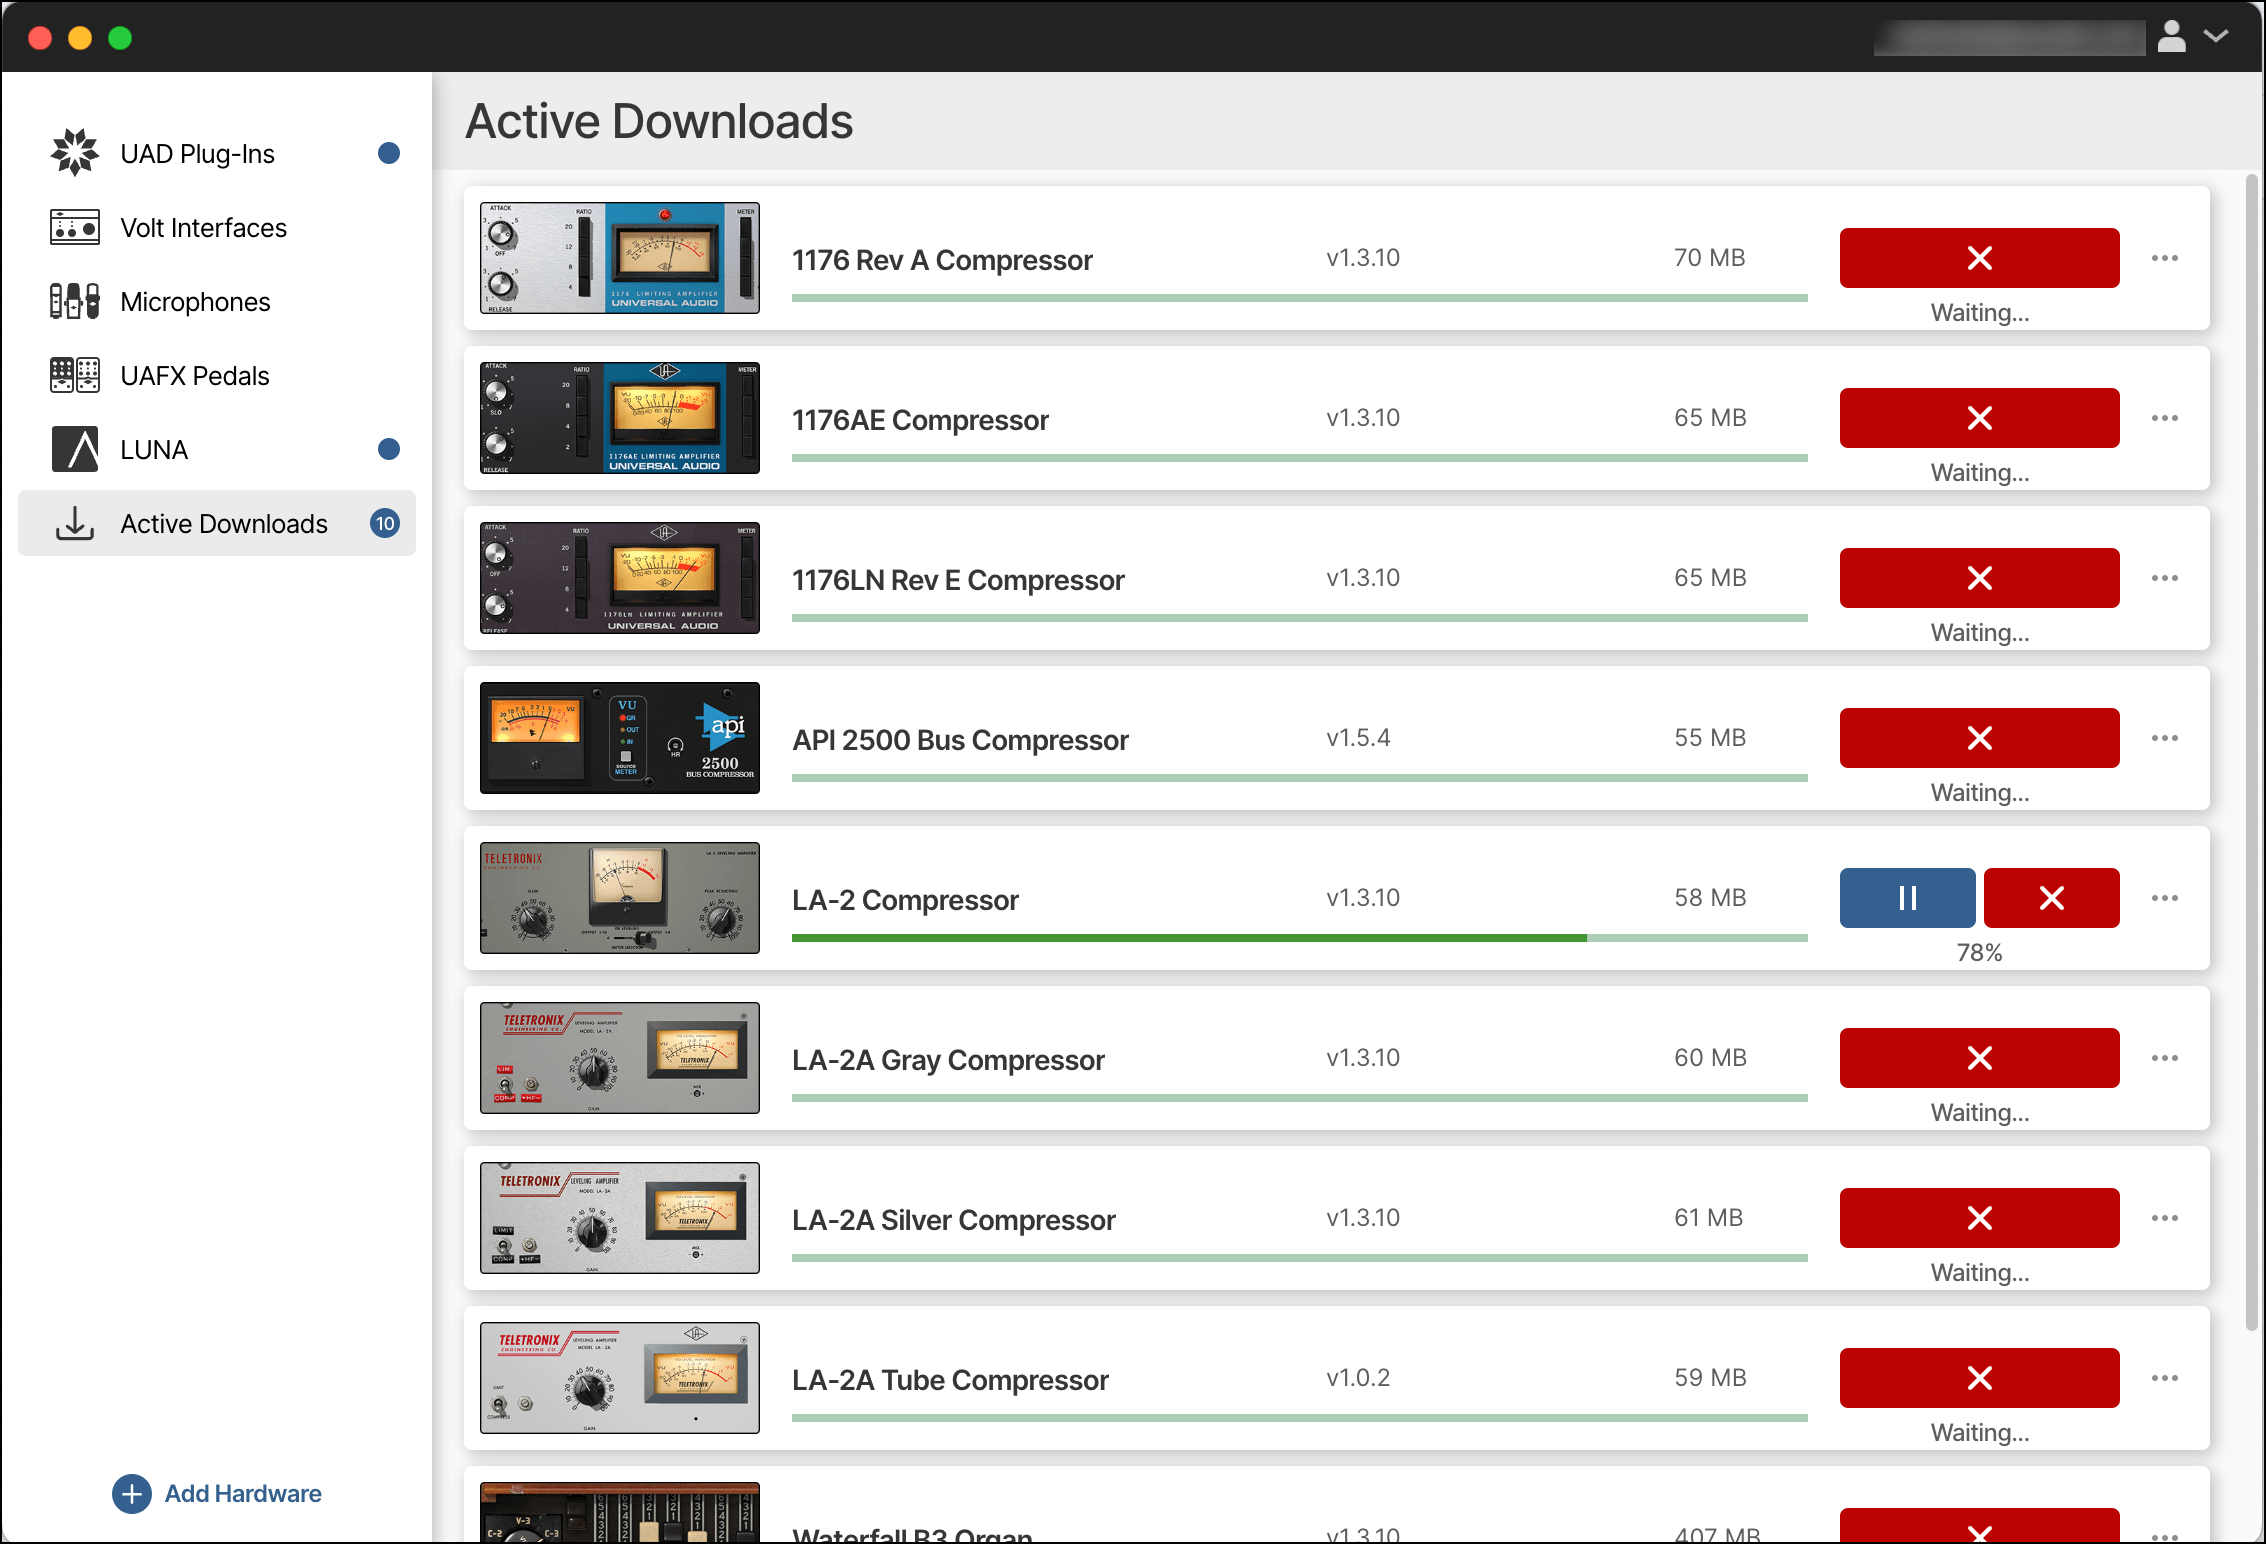
Task: Open the Volt Interfaces section
Action: tap(204, 227)
